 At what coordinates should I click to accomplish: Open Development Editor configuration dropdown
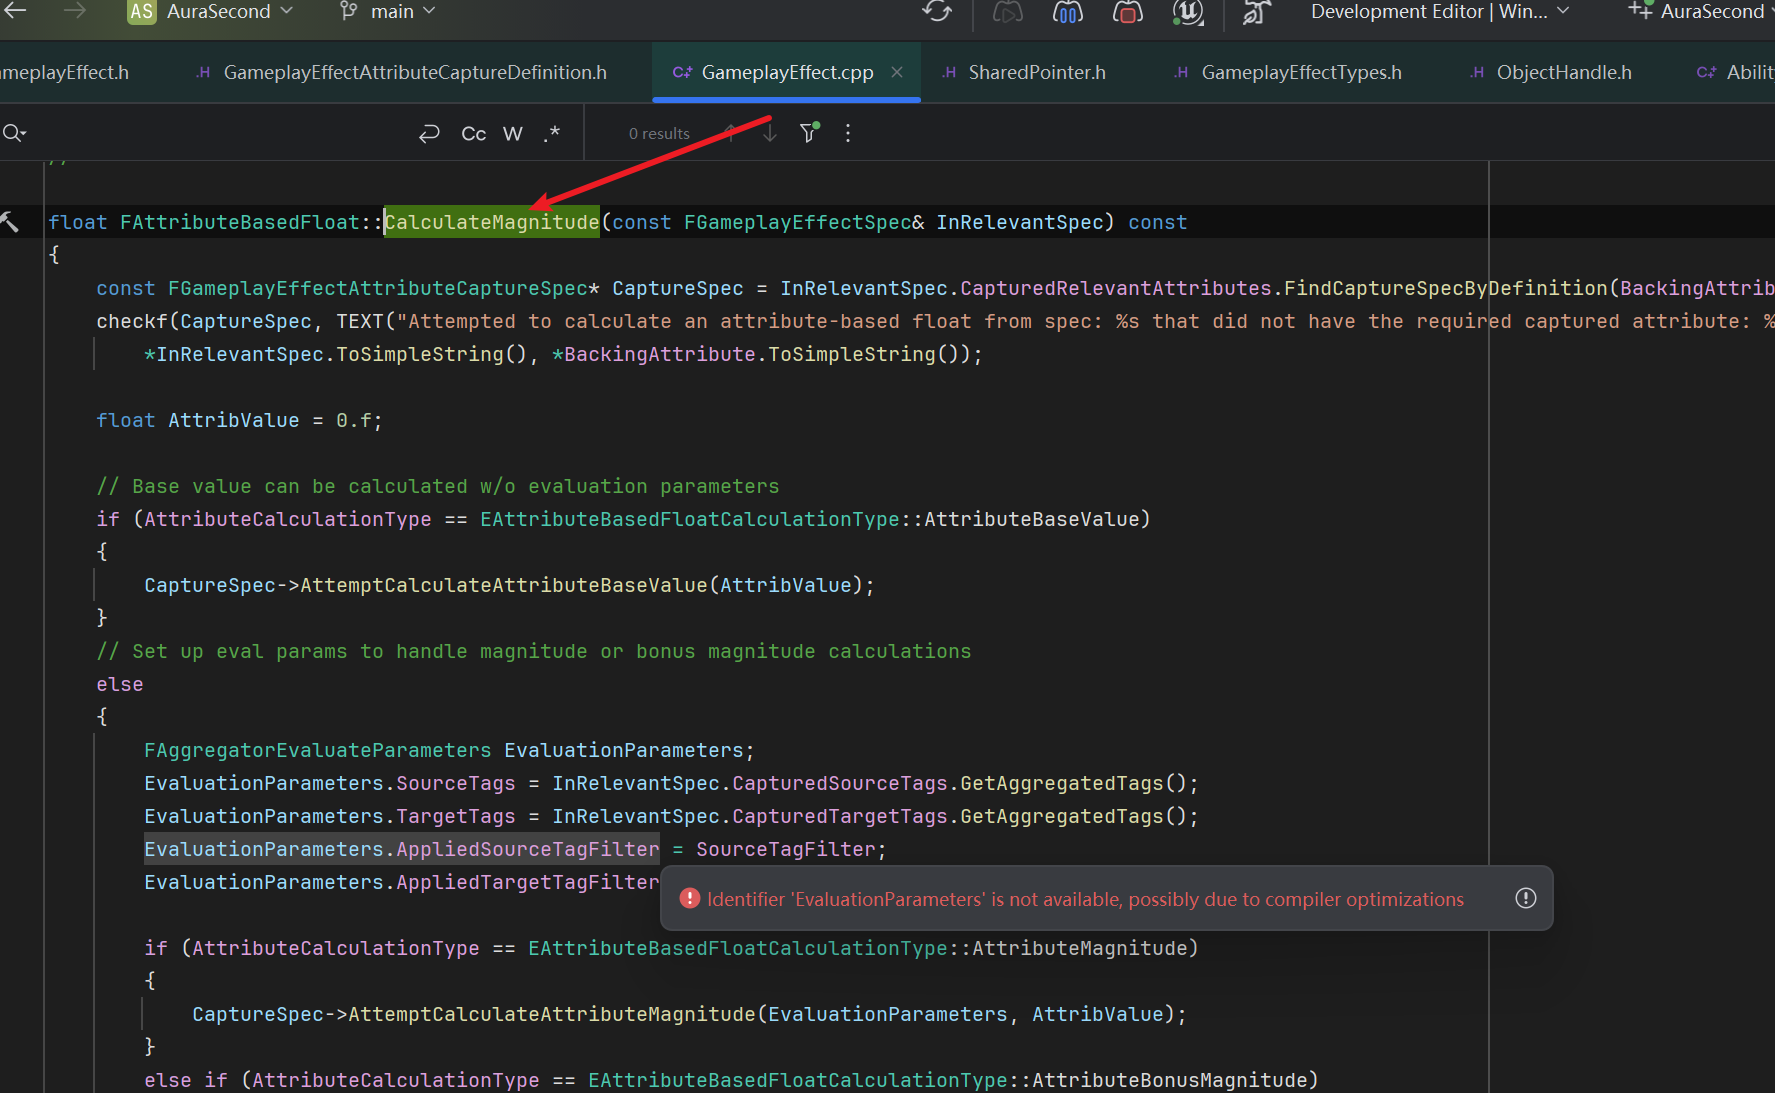point(1440,12)
